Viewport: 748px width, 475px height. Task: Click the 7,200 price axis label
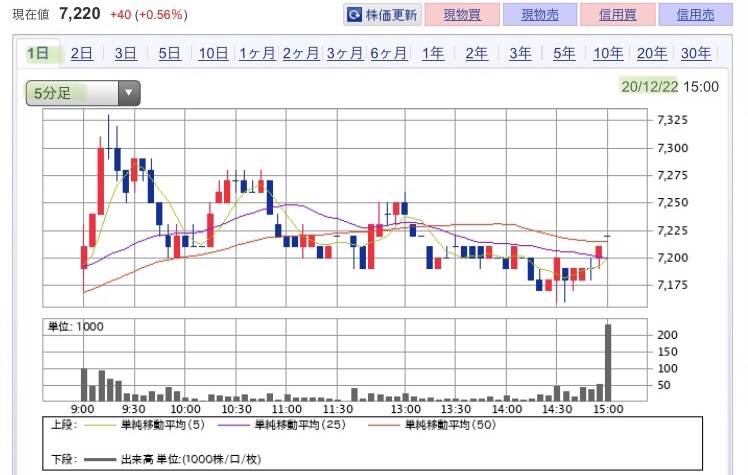point(673,258)
